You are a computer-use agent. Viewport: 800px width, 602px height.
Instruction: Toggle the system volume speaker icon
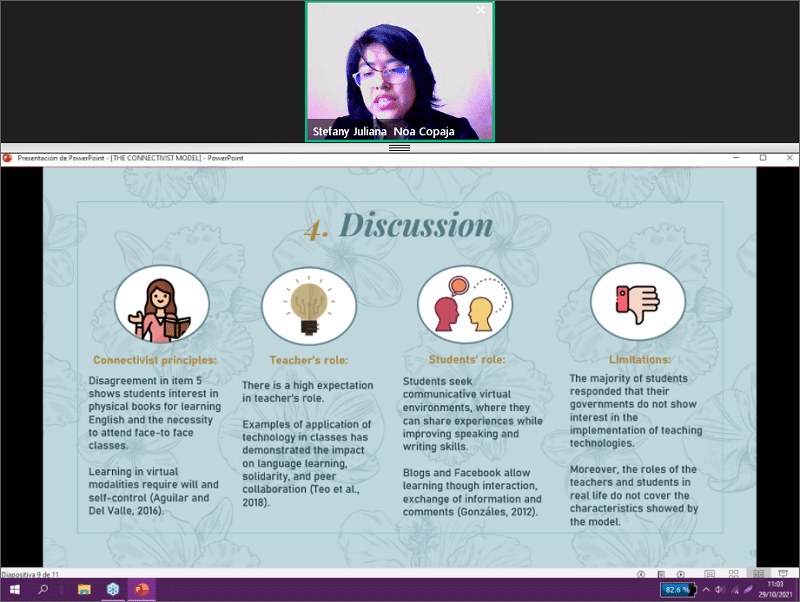point(718,590)
